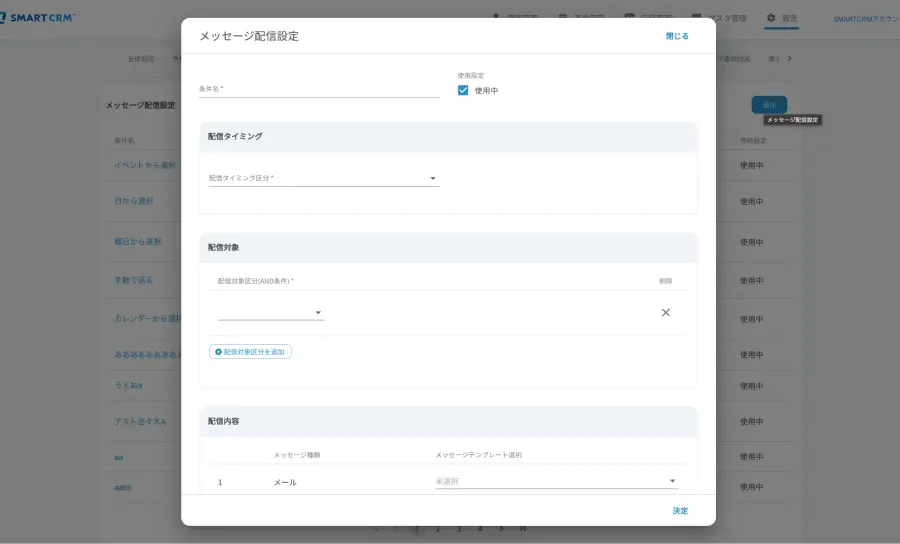The width and height of the screenshot is (900, 544).
Task: Click inside the 条件名 text field
Action: coord(319,89)
